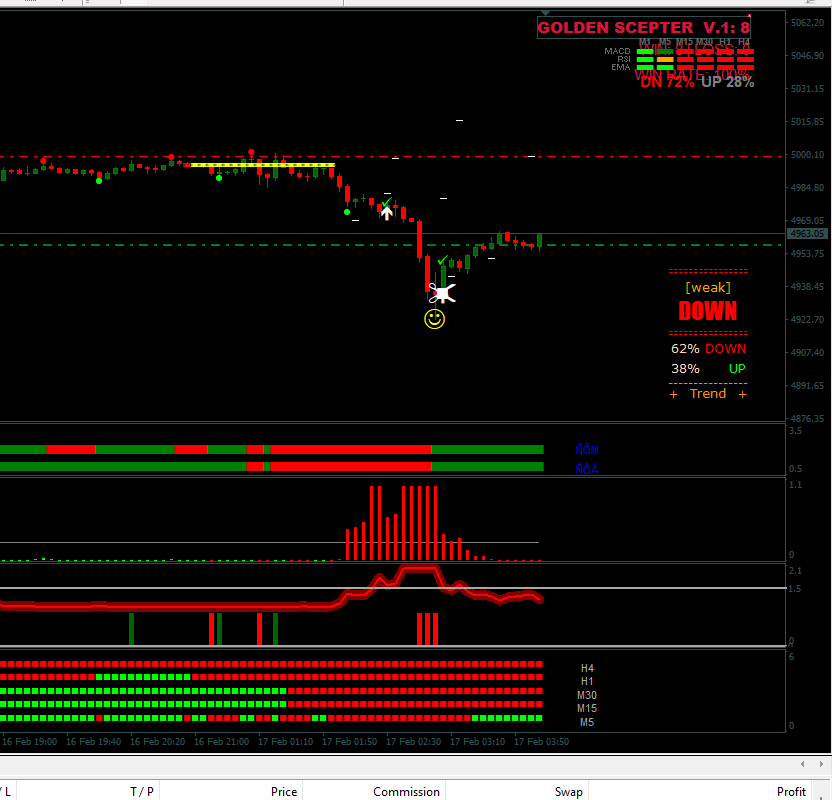The image size is (832, 800).
Task: Click the Profit column header
Action: tap(791, 791)
